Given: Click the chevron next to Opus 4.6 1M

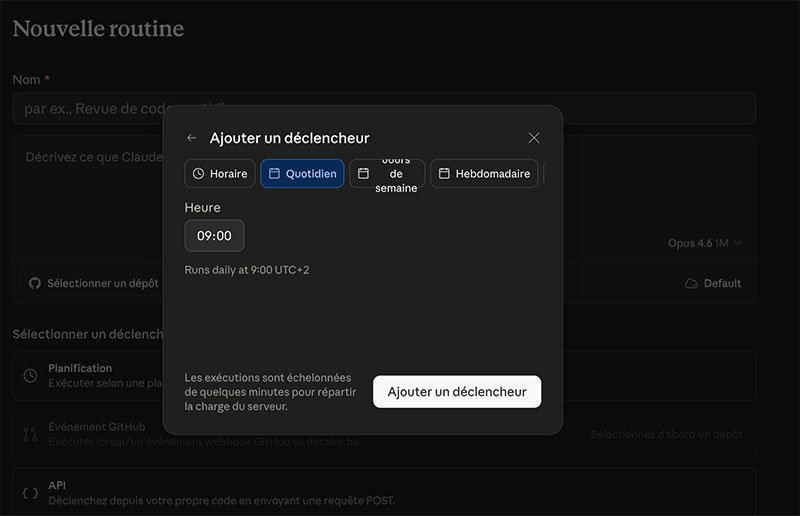Looking at the screenshot, I should point(738,243).
